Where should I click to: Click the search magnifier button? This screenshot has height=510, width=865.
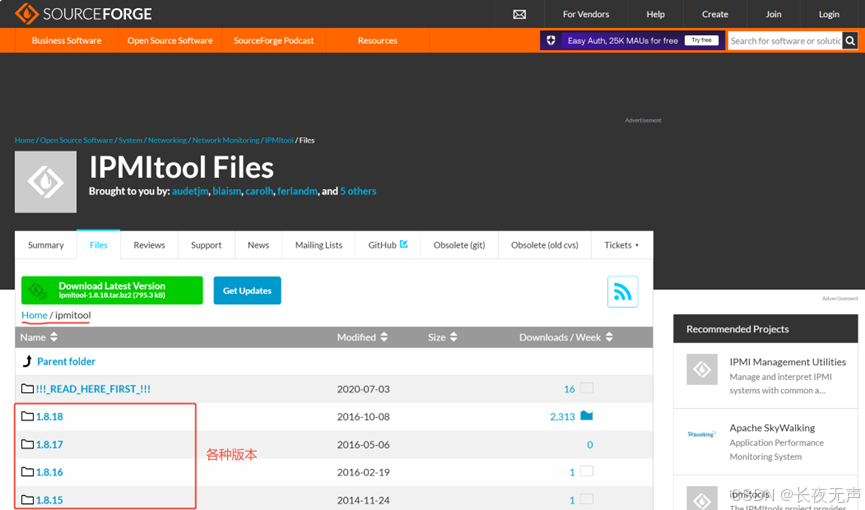(x=850, y=40)
